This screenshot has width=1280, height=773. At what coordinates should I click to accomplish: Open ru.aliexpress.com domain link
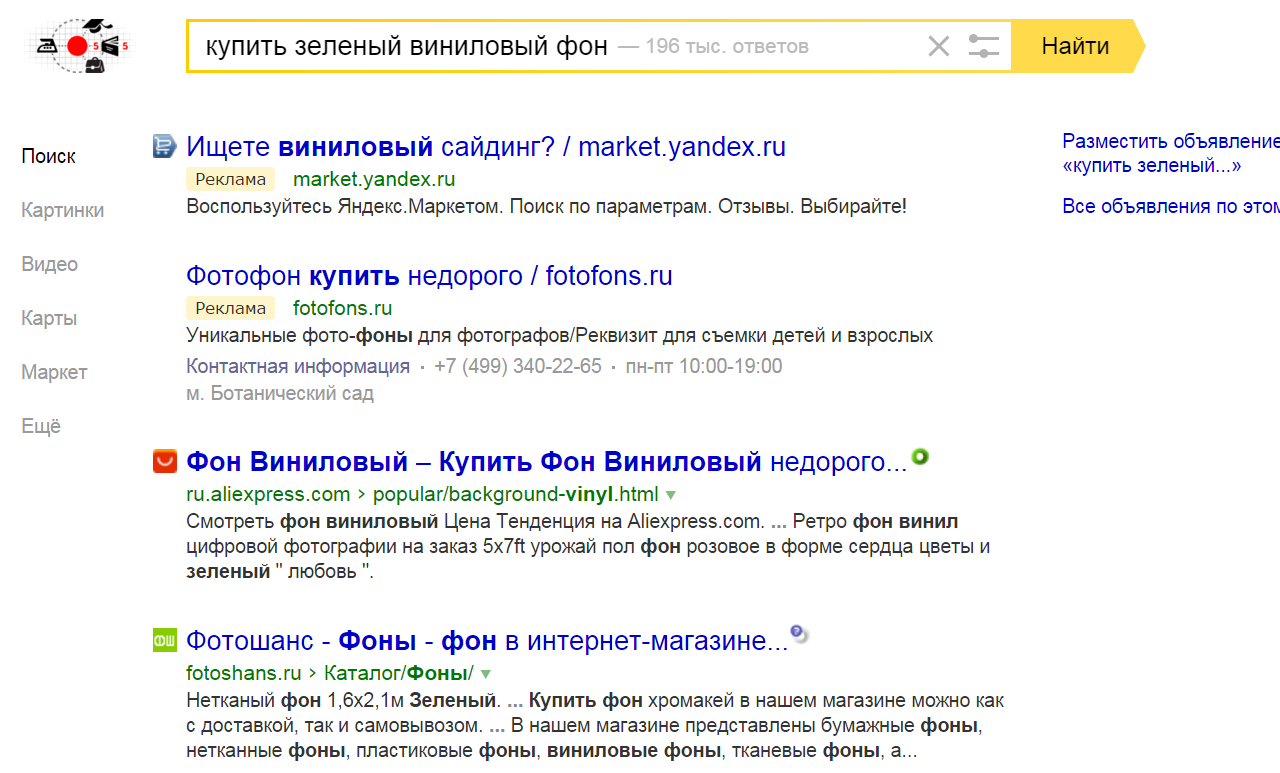pos(268,494)
